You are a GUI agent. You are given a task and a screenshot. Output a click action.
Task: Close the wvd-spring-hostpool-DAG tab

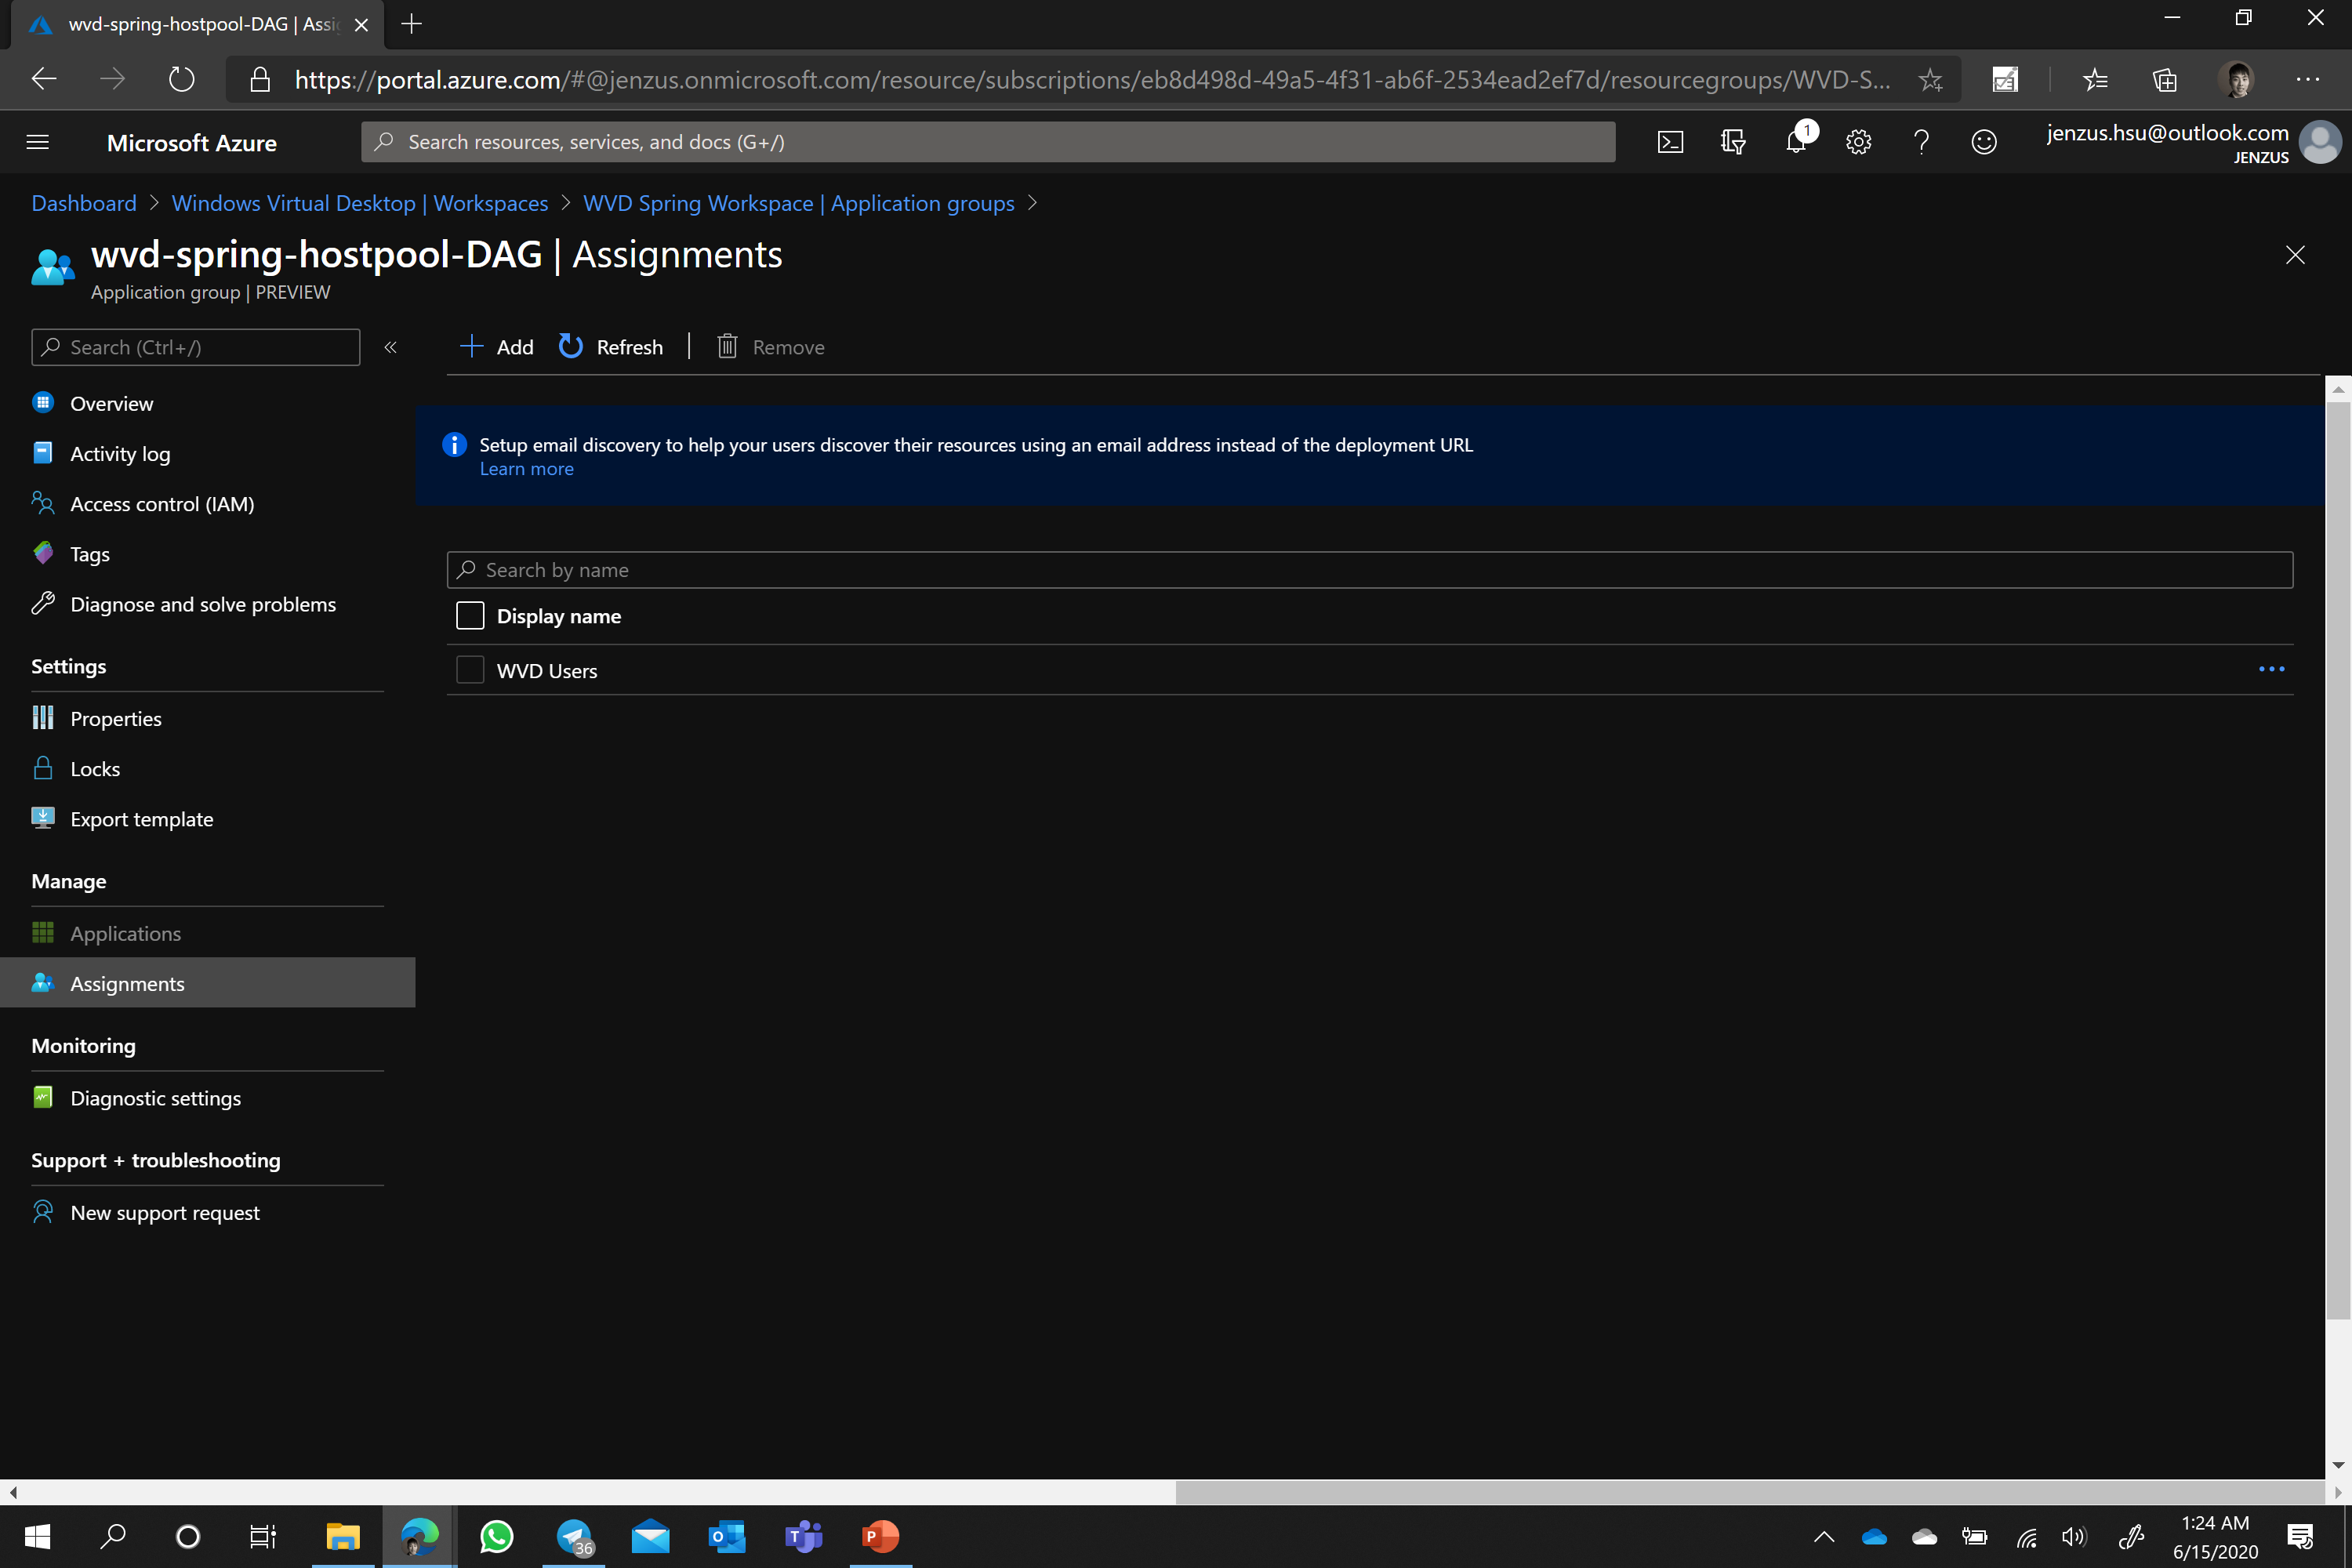click(x=361, y=24)
